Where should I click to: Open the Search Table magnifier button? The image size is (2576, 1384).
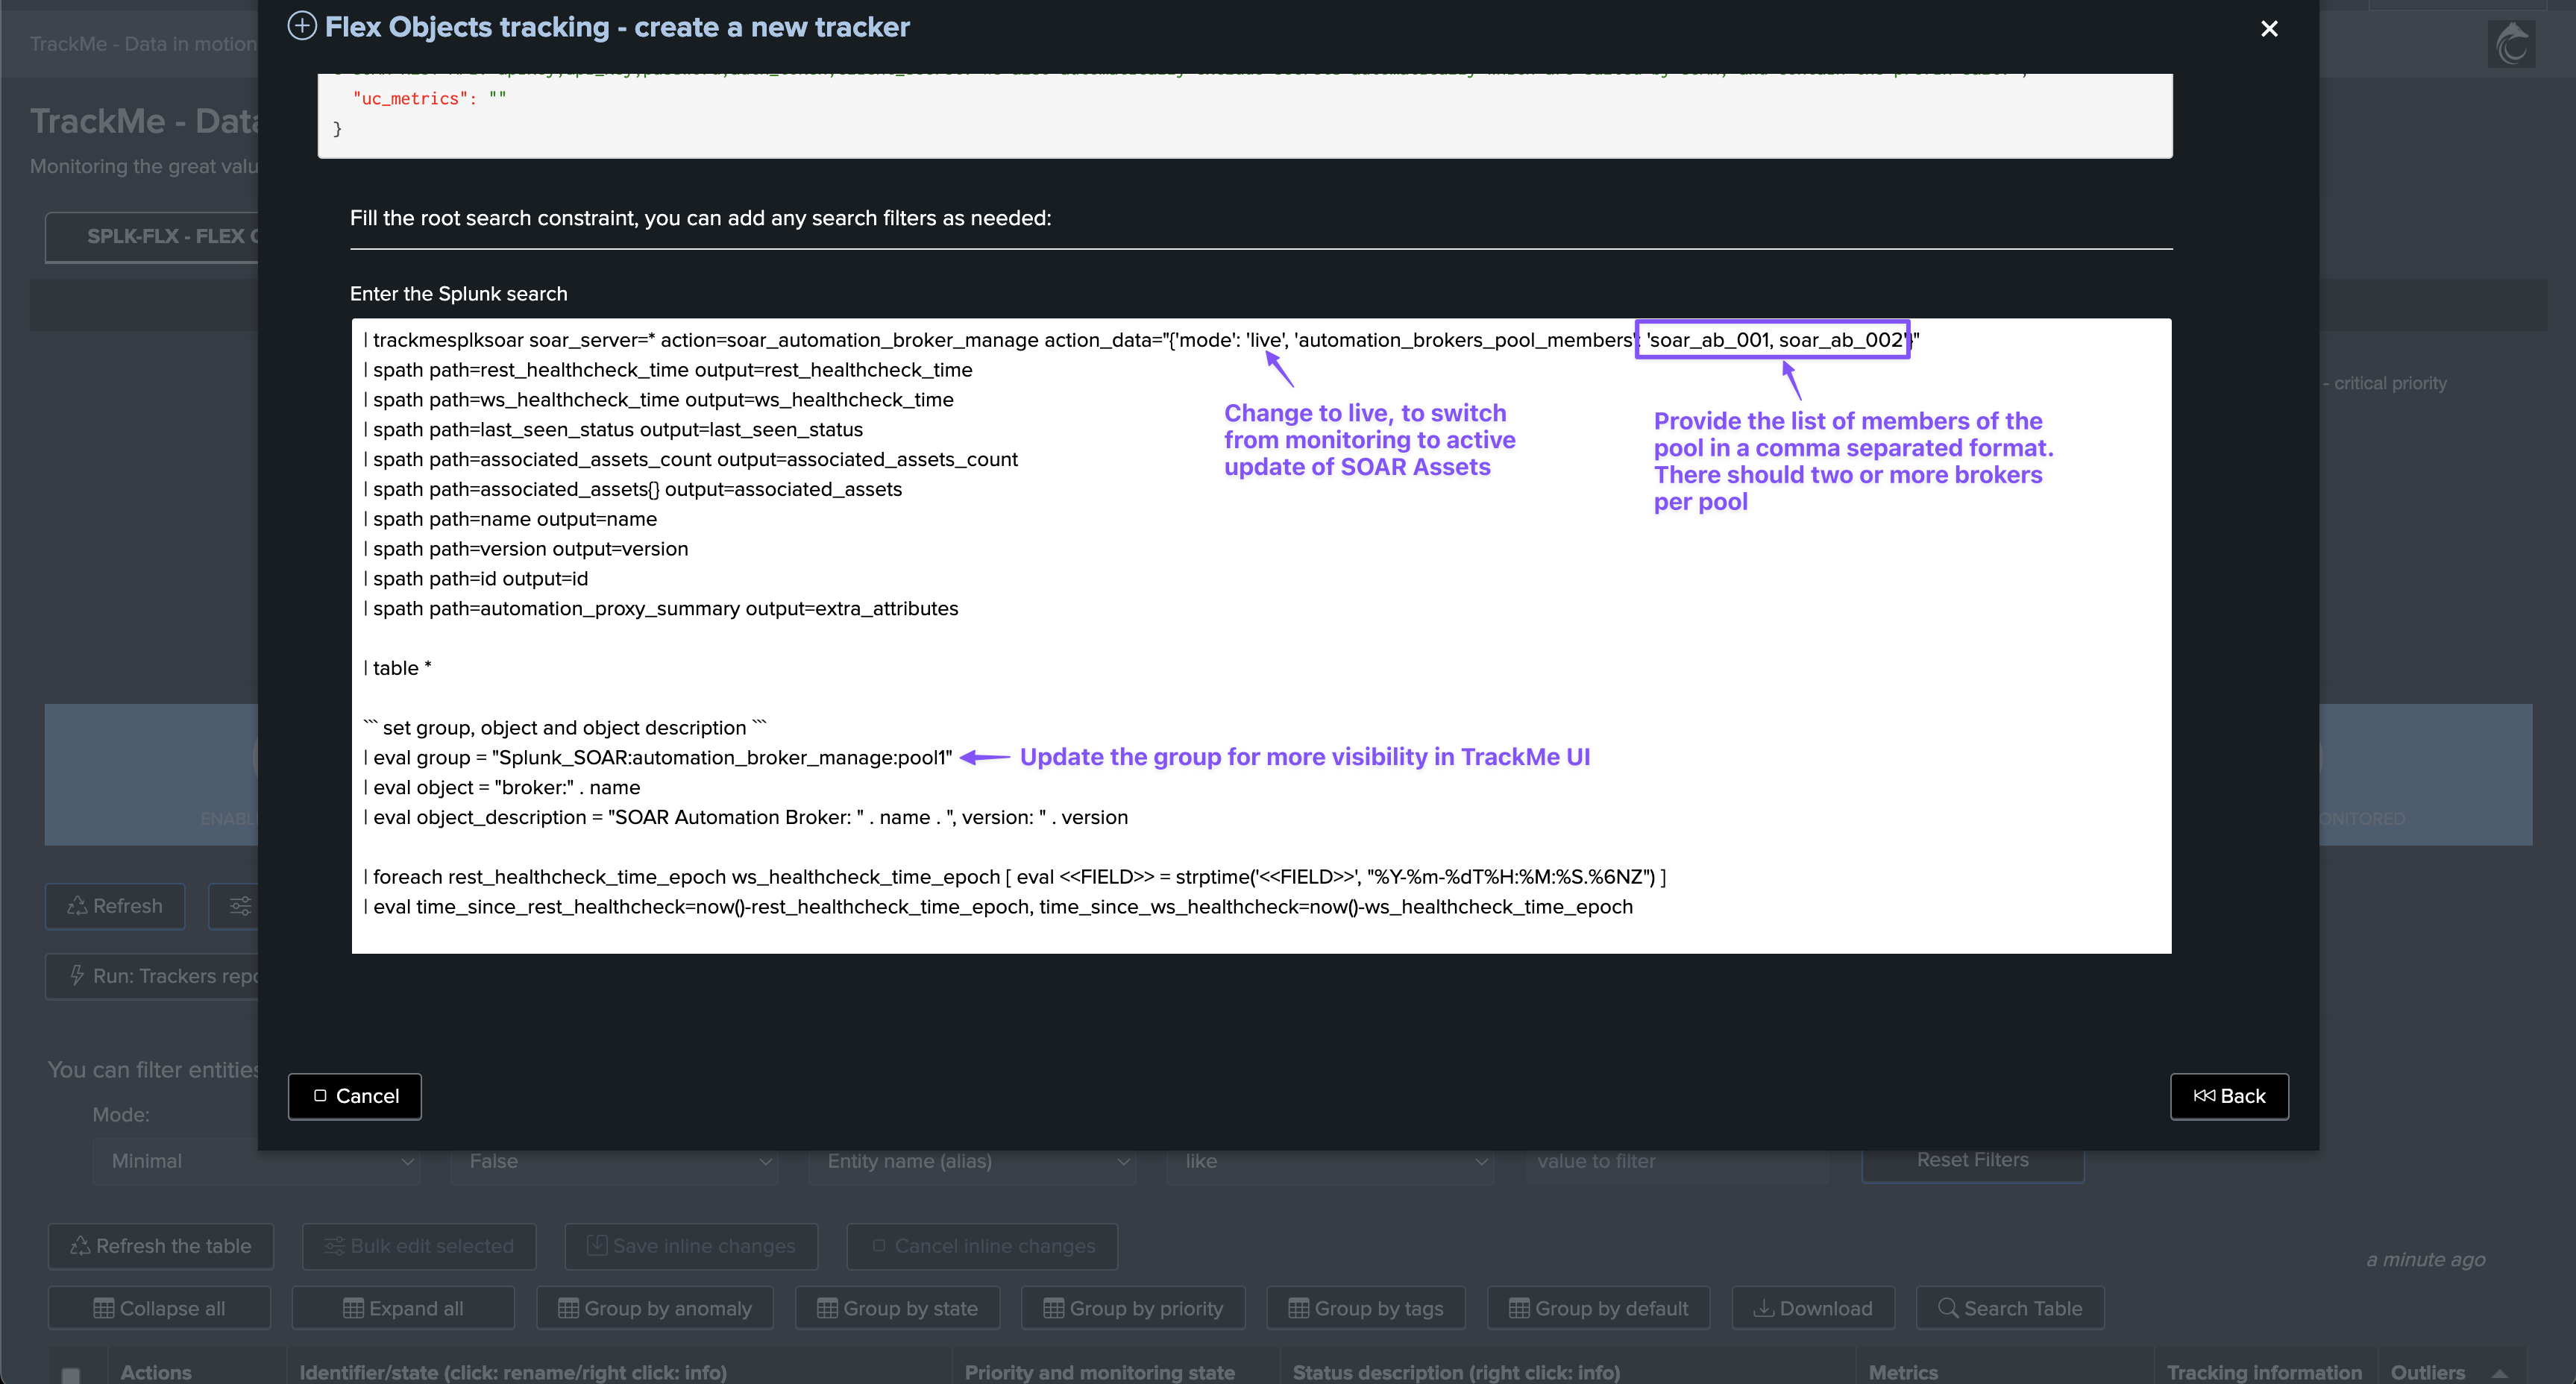pyautogui.click(x=2010, y=1308)
